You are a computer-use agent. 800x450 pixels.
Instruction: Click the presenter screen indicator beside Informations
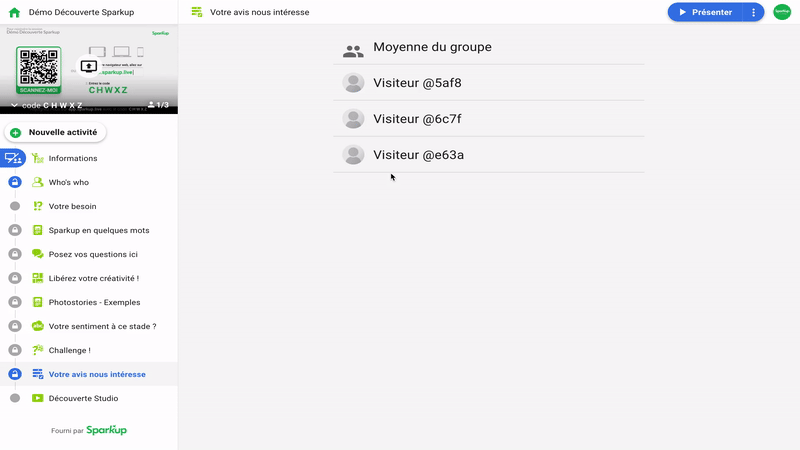(x=13, y=158)
